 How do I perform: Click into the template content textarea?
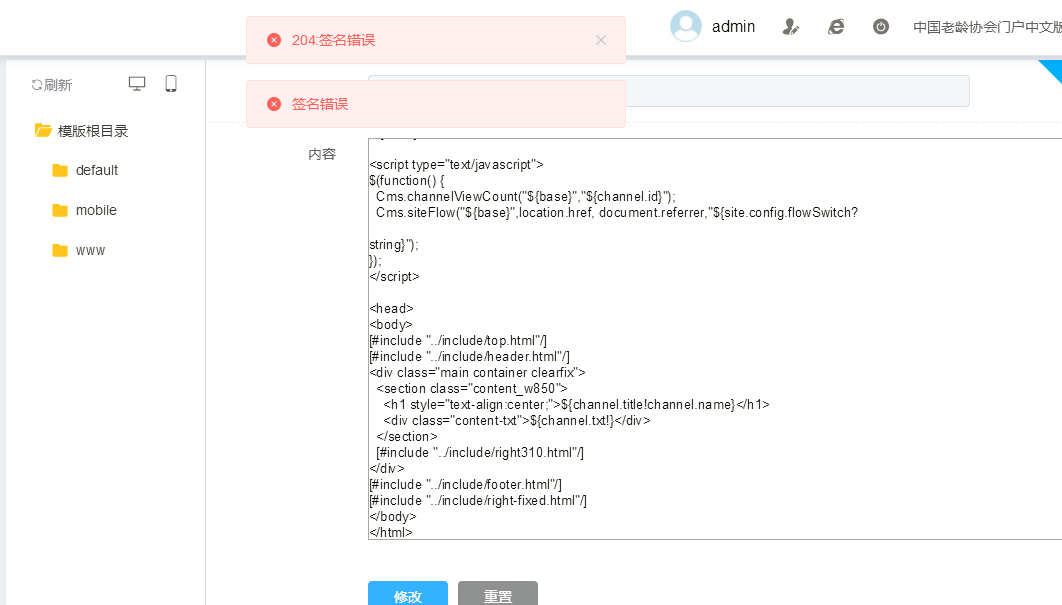coord(715,339)
